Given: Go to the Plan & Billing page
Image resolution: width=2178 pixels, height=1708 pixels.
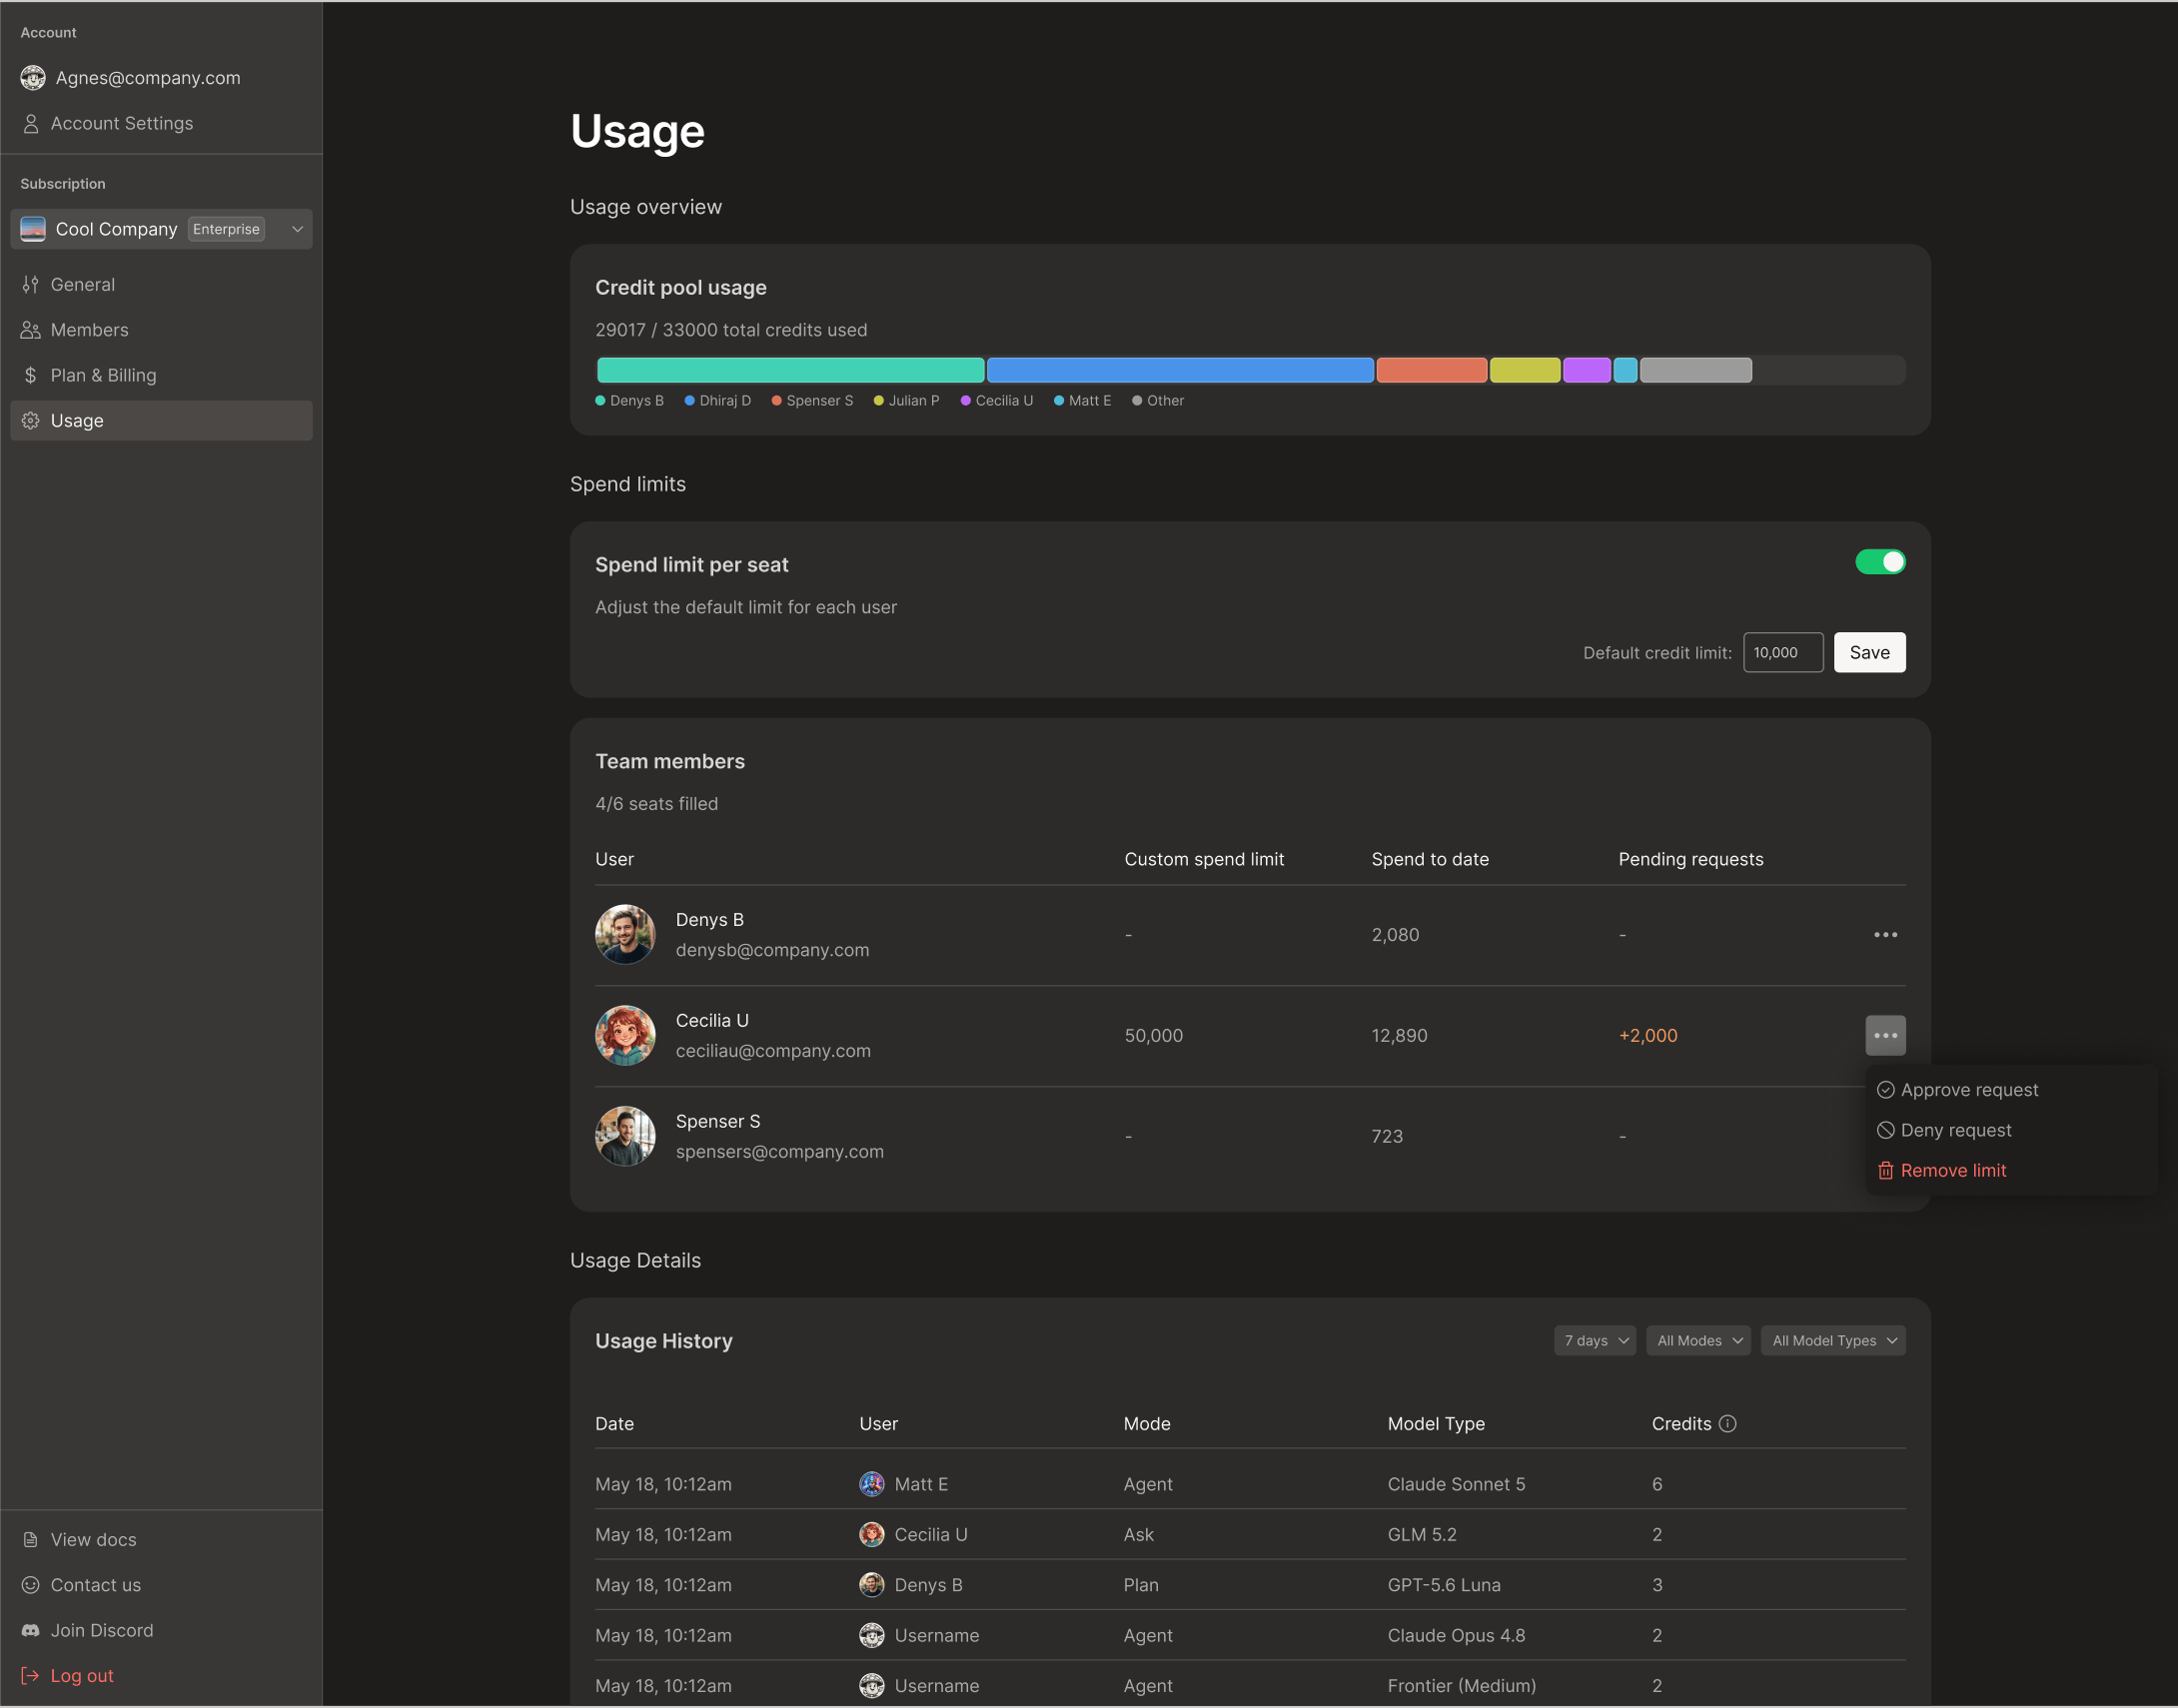Looking at the screenshot, I should [x=161, y=375].
